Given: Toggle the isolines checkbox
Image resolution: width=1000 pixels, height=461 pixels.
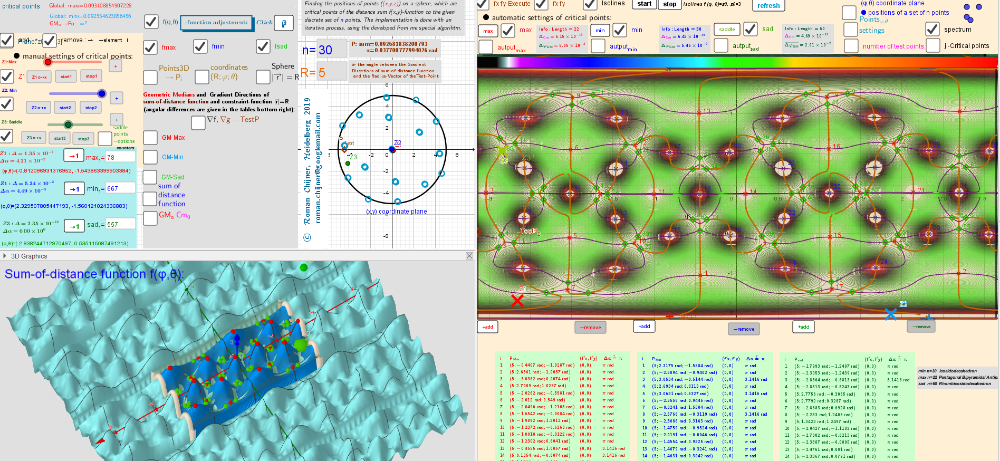Looking at the screenshot, I should click(x=592, y=4).
